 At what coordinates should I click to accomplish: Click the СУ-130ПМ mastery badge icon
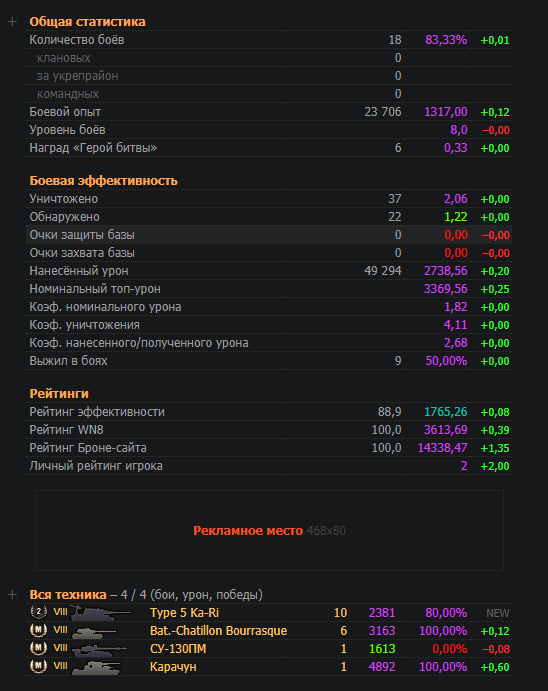click(x=38, y=648)
